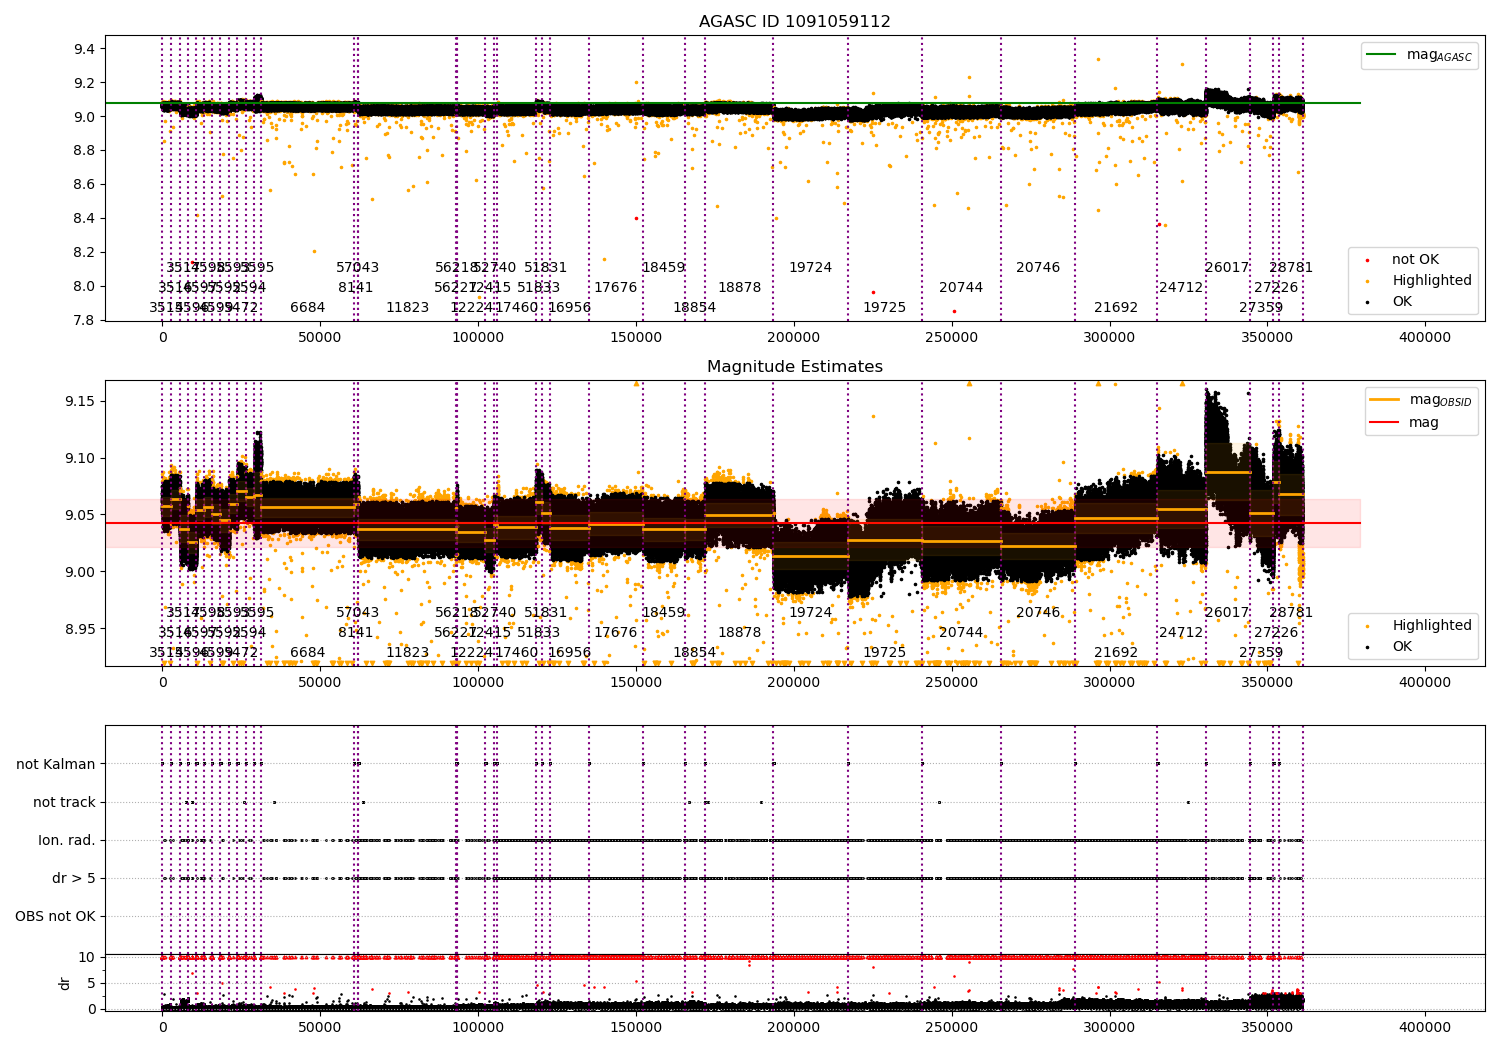
Task: Click obsid label 18854 in top plot
Action: click(694, 307)
